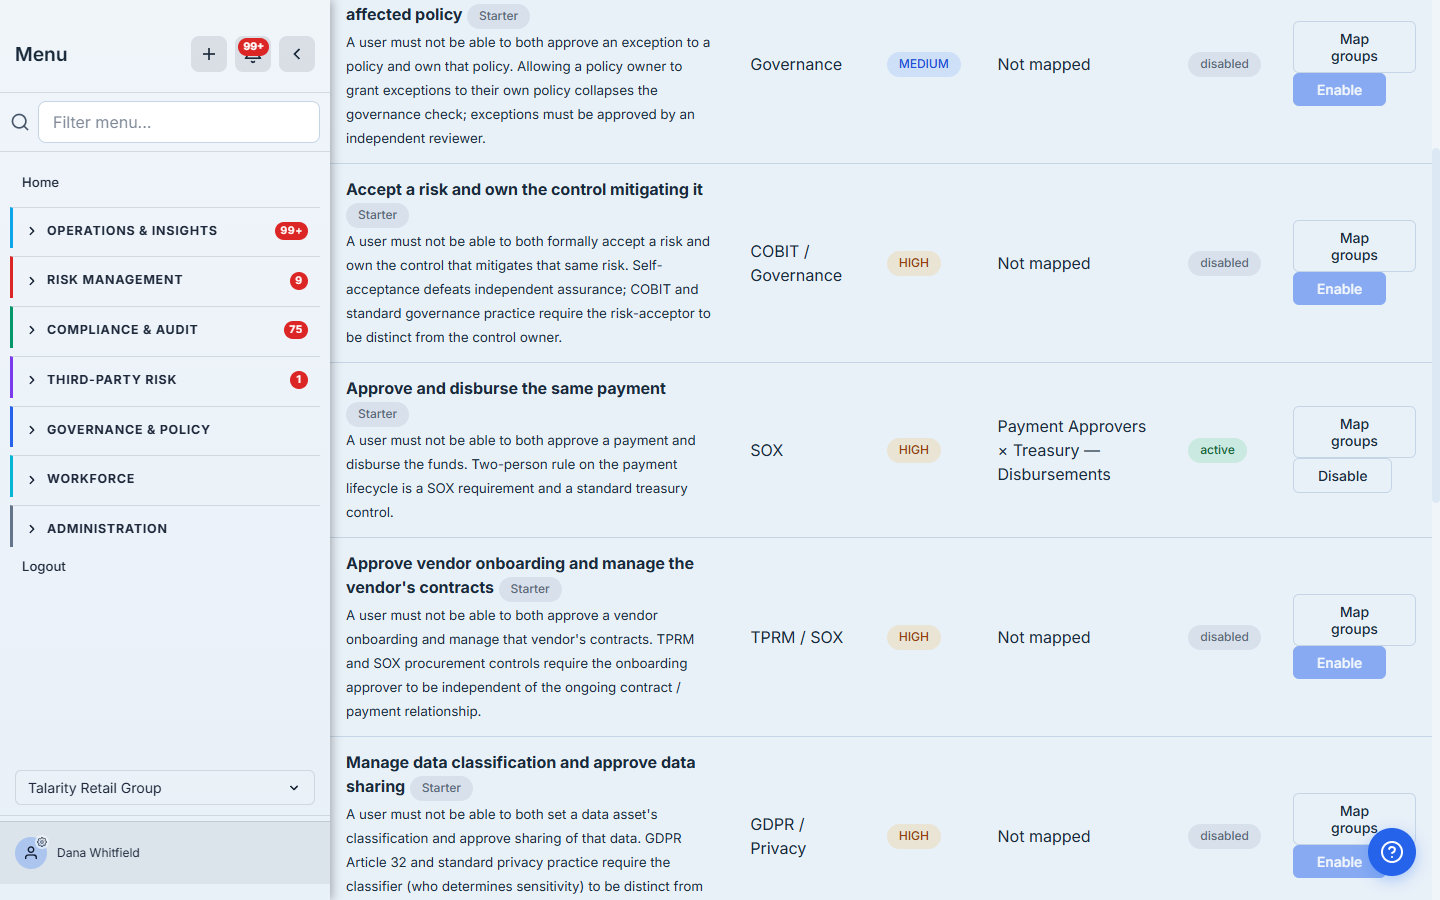This screenshot has height=900, width=1440.
Task: Open the notifications bell icon
Action: [x=253, y=54]
